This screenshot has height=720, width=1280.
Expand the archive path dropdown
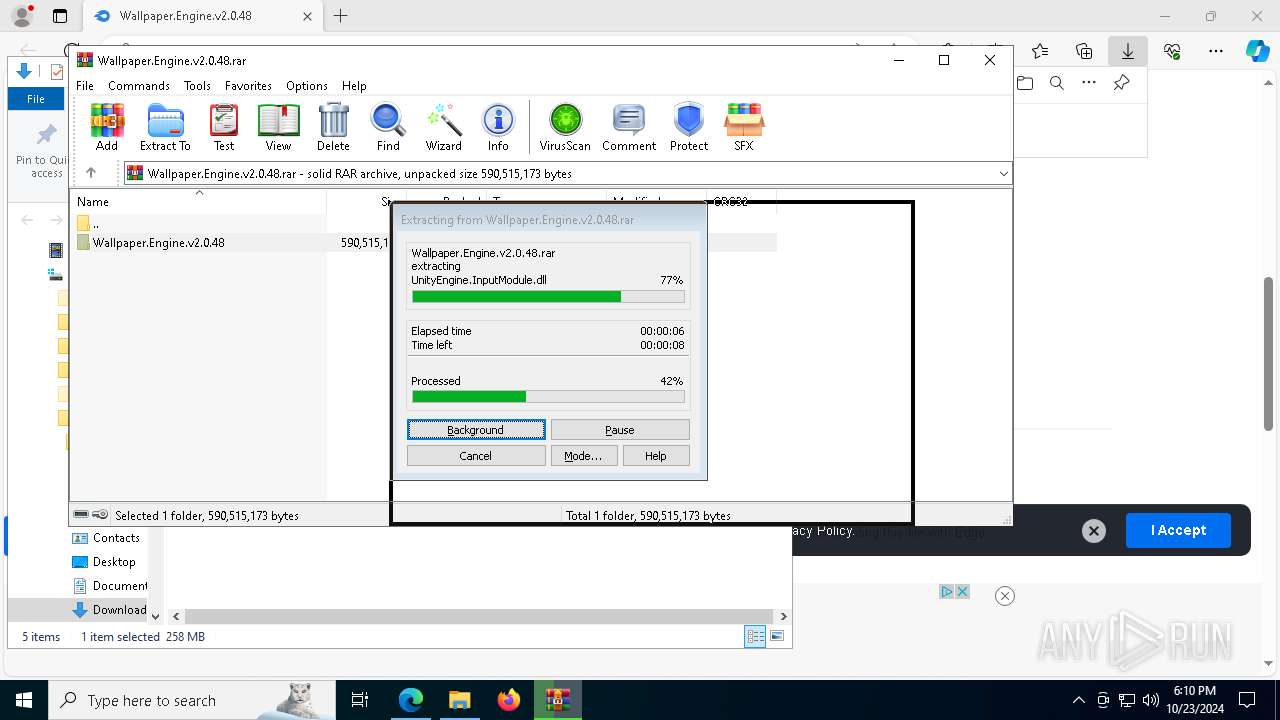[1003, 173]
